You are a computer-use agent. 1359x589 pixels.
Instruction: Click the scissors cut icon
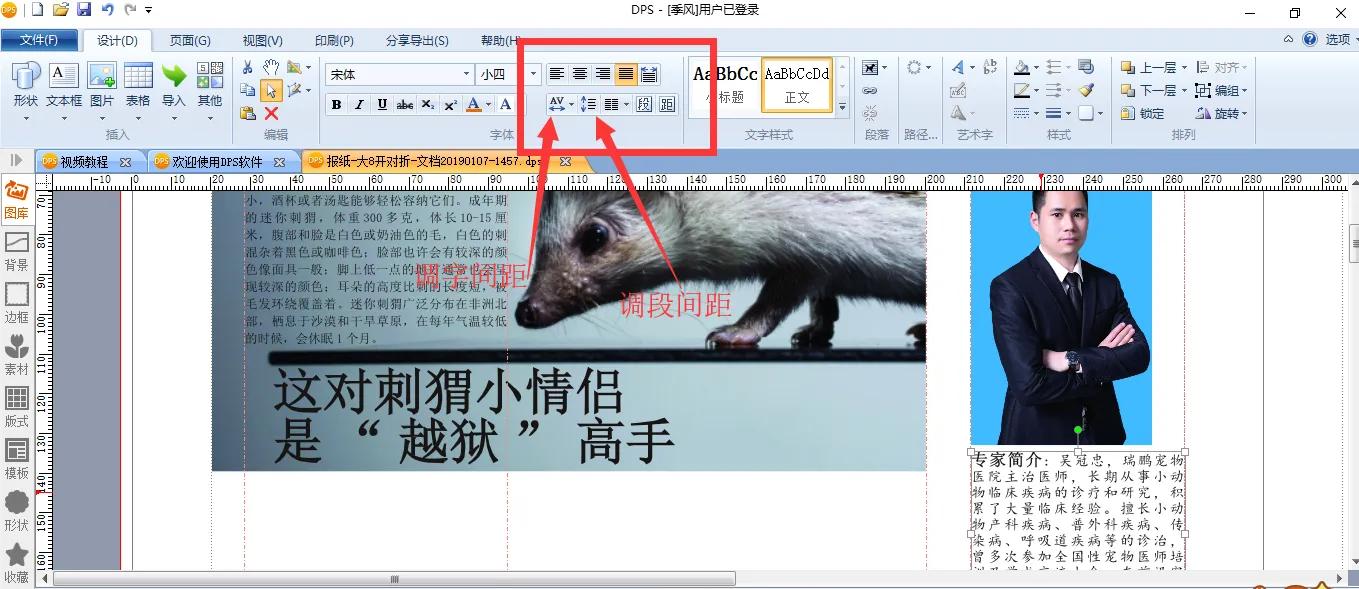[248, 67]
